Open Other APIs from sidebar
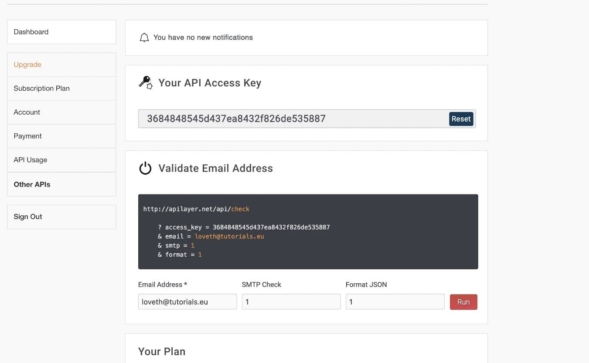The width and height of the screenshot is (589, 363). [62, 185]
